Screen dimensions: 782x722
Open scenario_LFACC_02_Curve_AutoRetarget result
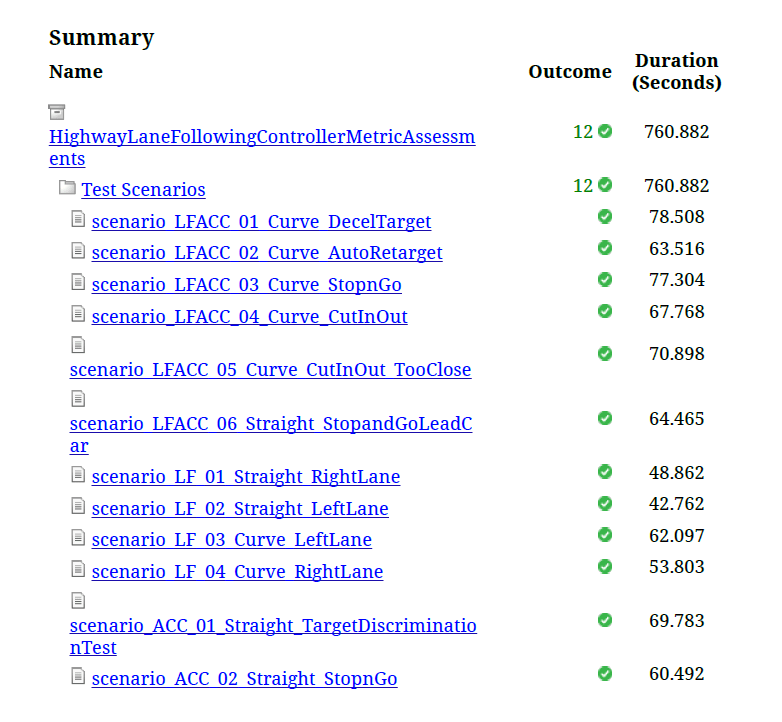click(267, 253)
